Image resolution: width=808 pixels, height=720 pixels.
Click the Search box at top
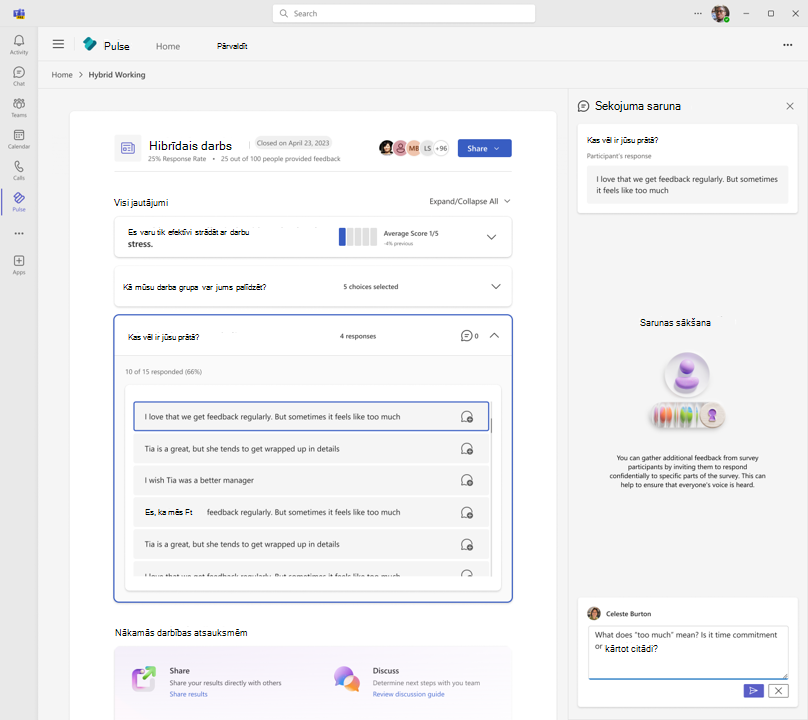[x=404, y=13]
